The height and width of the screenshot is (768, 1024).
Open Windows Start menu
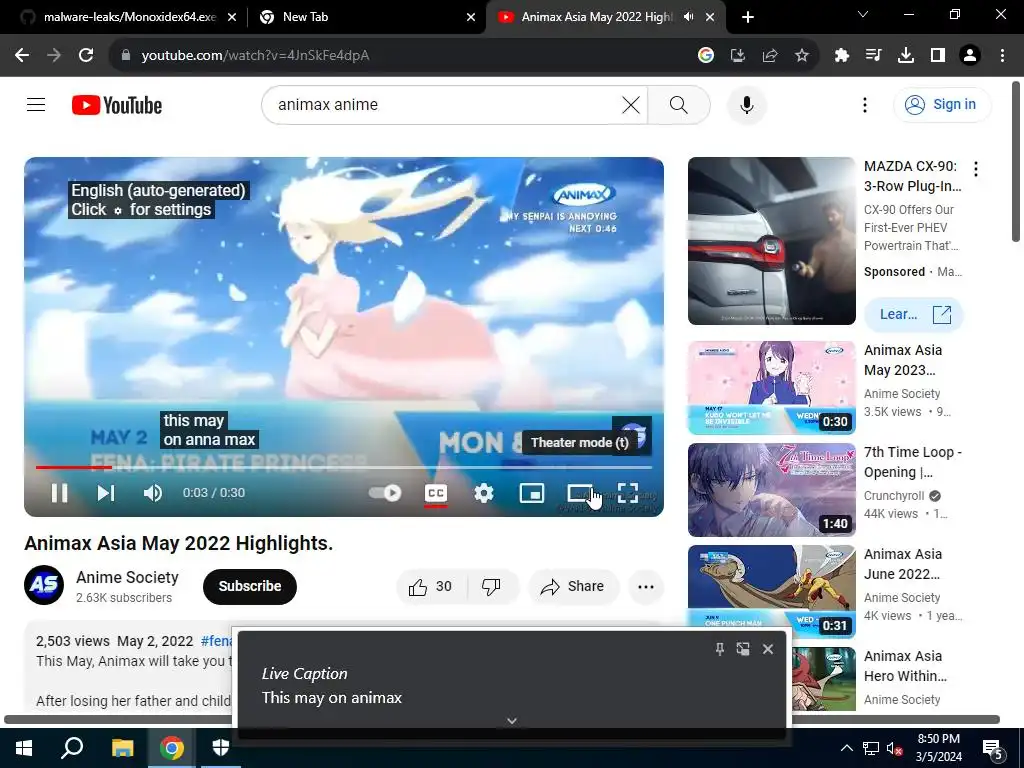[24, 748]
